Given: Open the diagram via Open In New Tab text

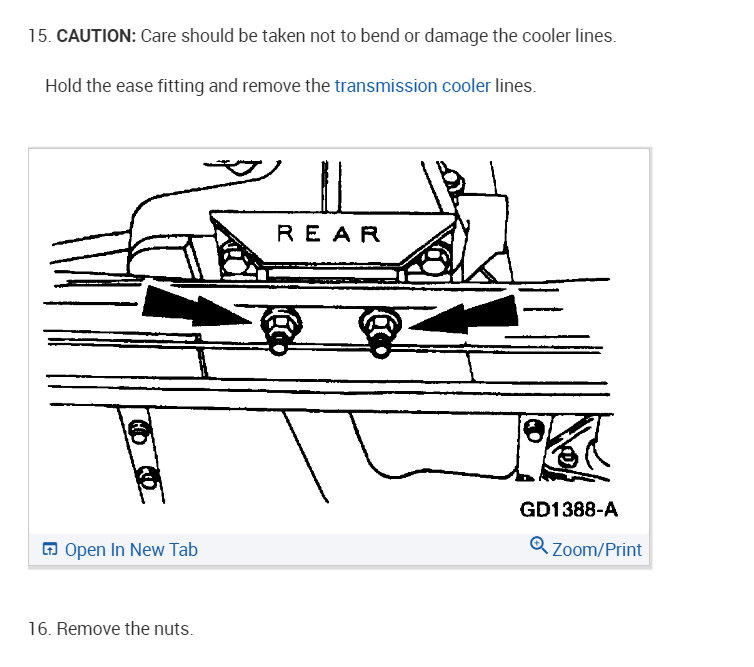Looking at the screenshot, I should (x=131, y=550).
